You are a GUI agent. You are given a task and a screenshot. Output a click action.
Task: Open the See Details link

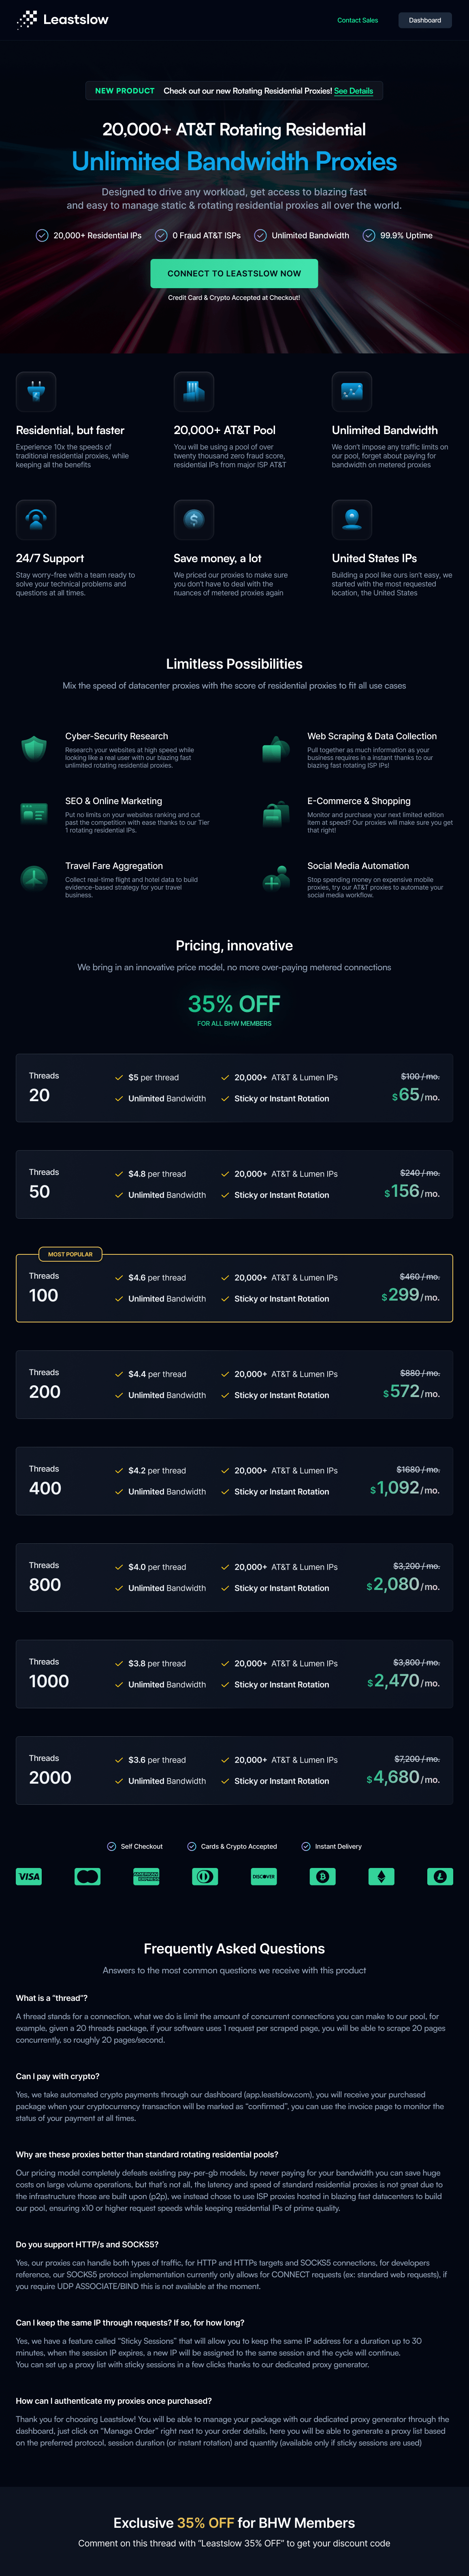[x=353, y=91]
